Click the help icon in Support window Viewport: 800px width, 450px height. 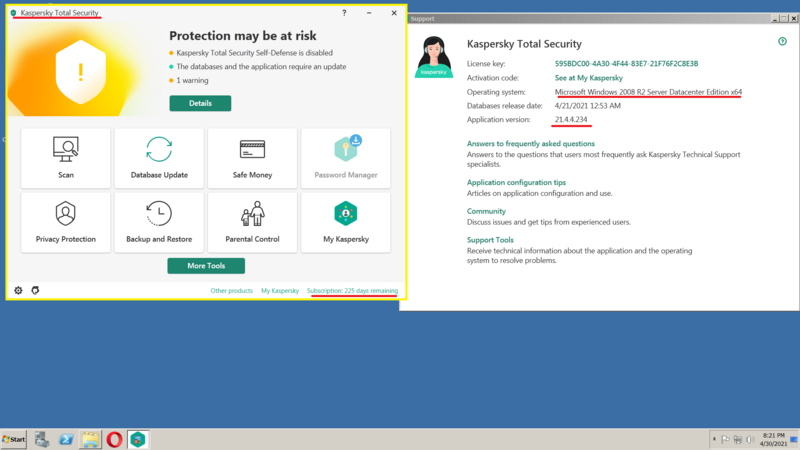(x=782, y=41)
